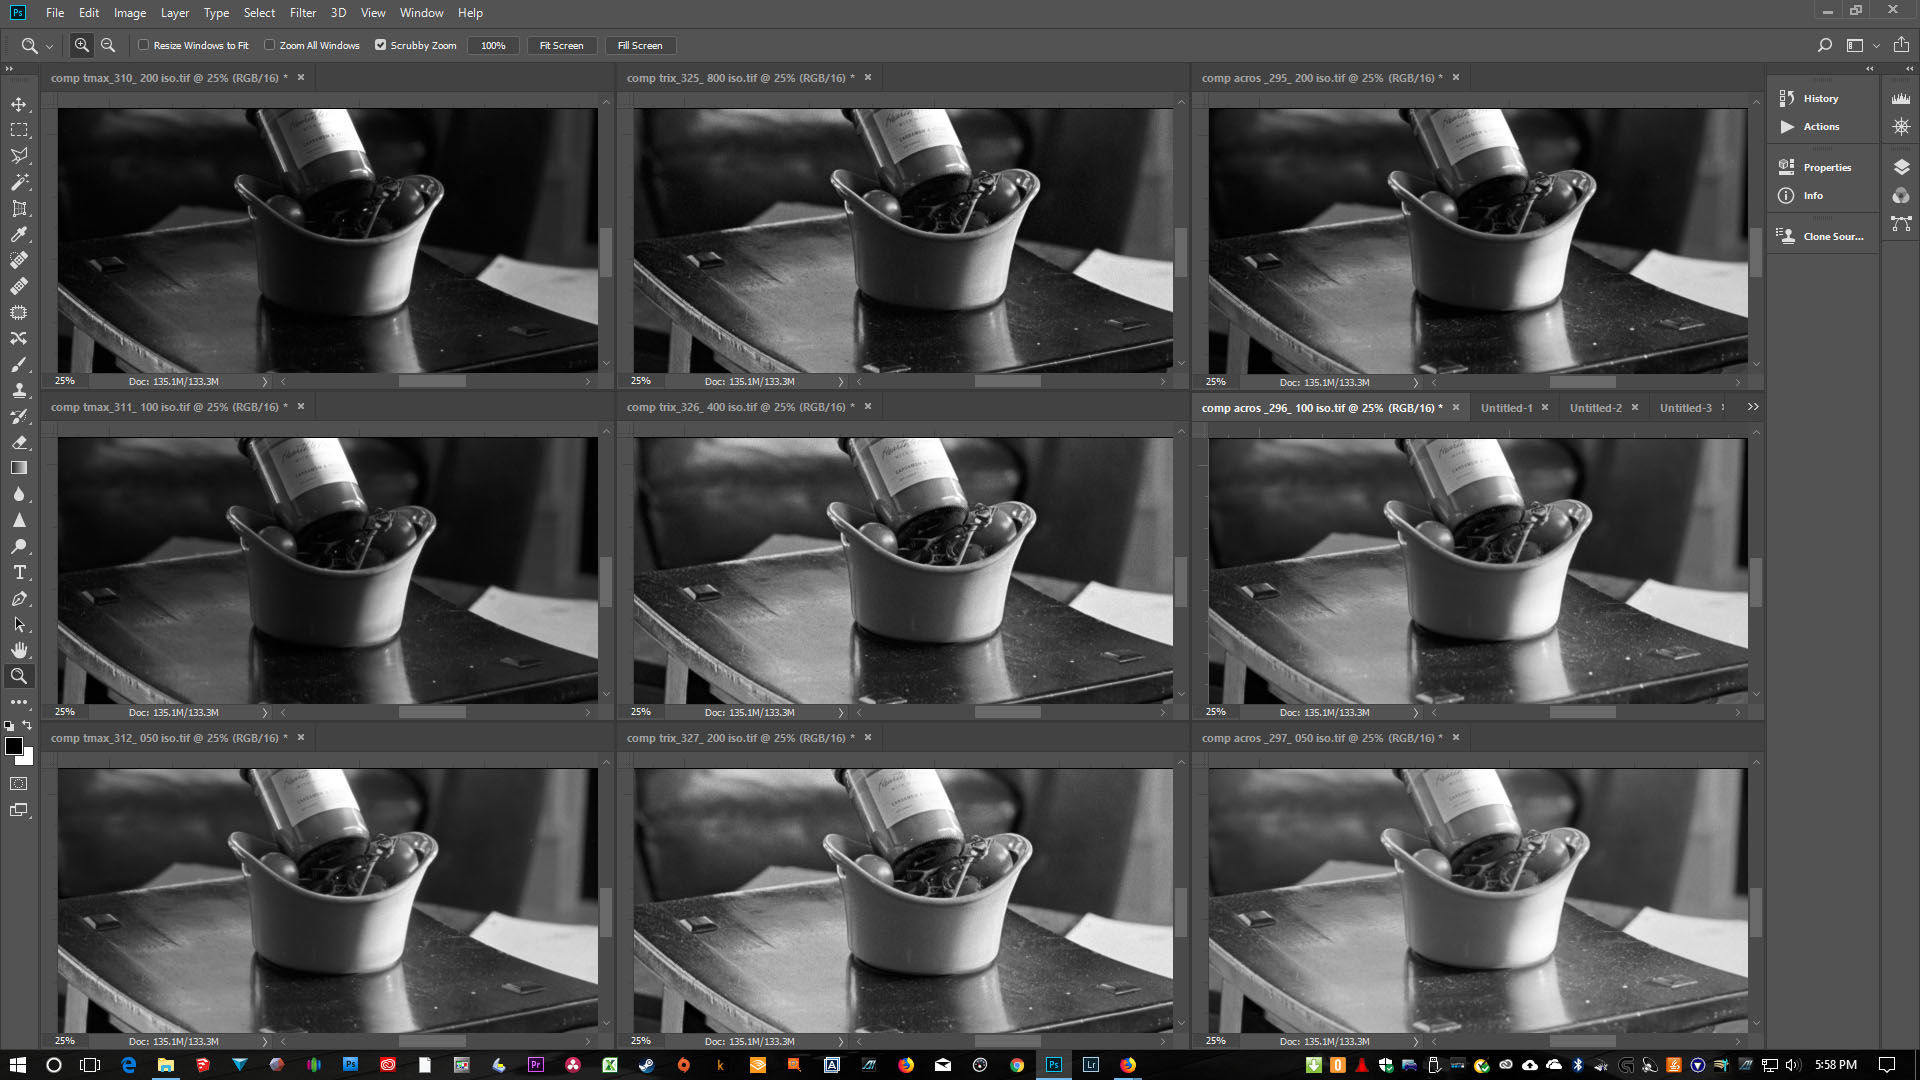
Task: Enable Resize Windows to Fit checkbox
Action: [x=144, y=45]
